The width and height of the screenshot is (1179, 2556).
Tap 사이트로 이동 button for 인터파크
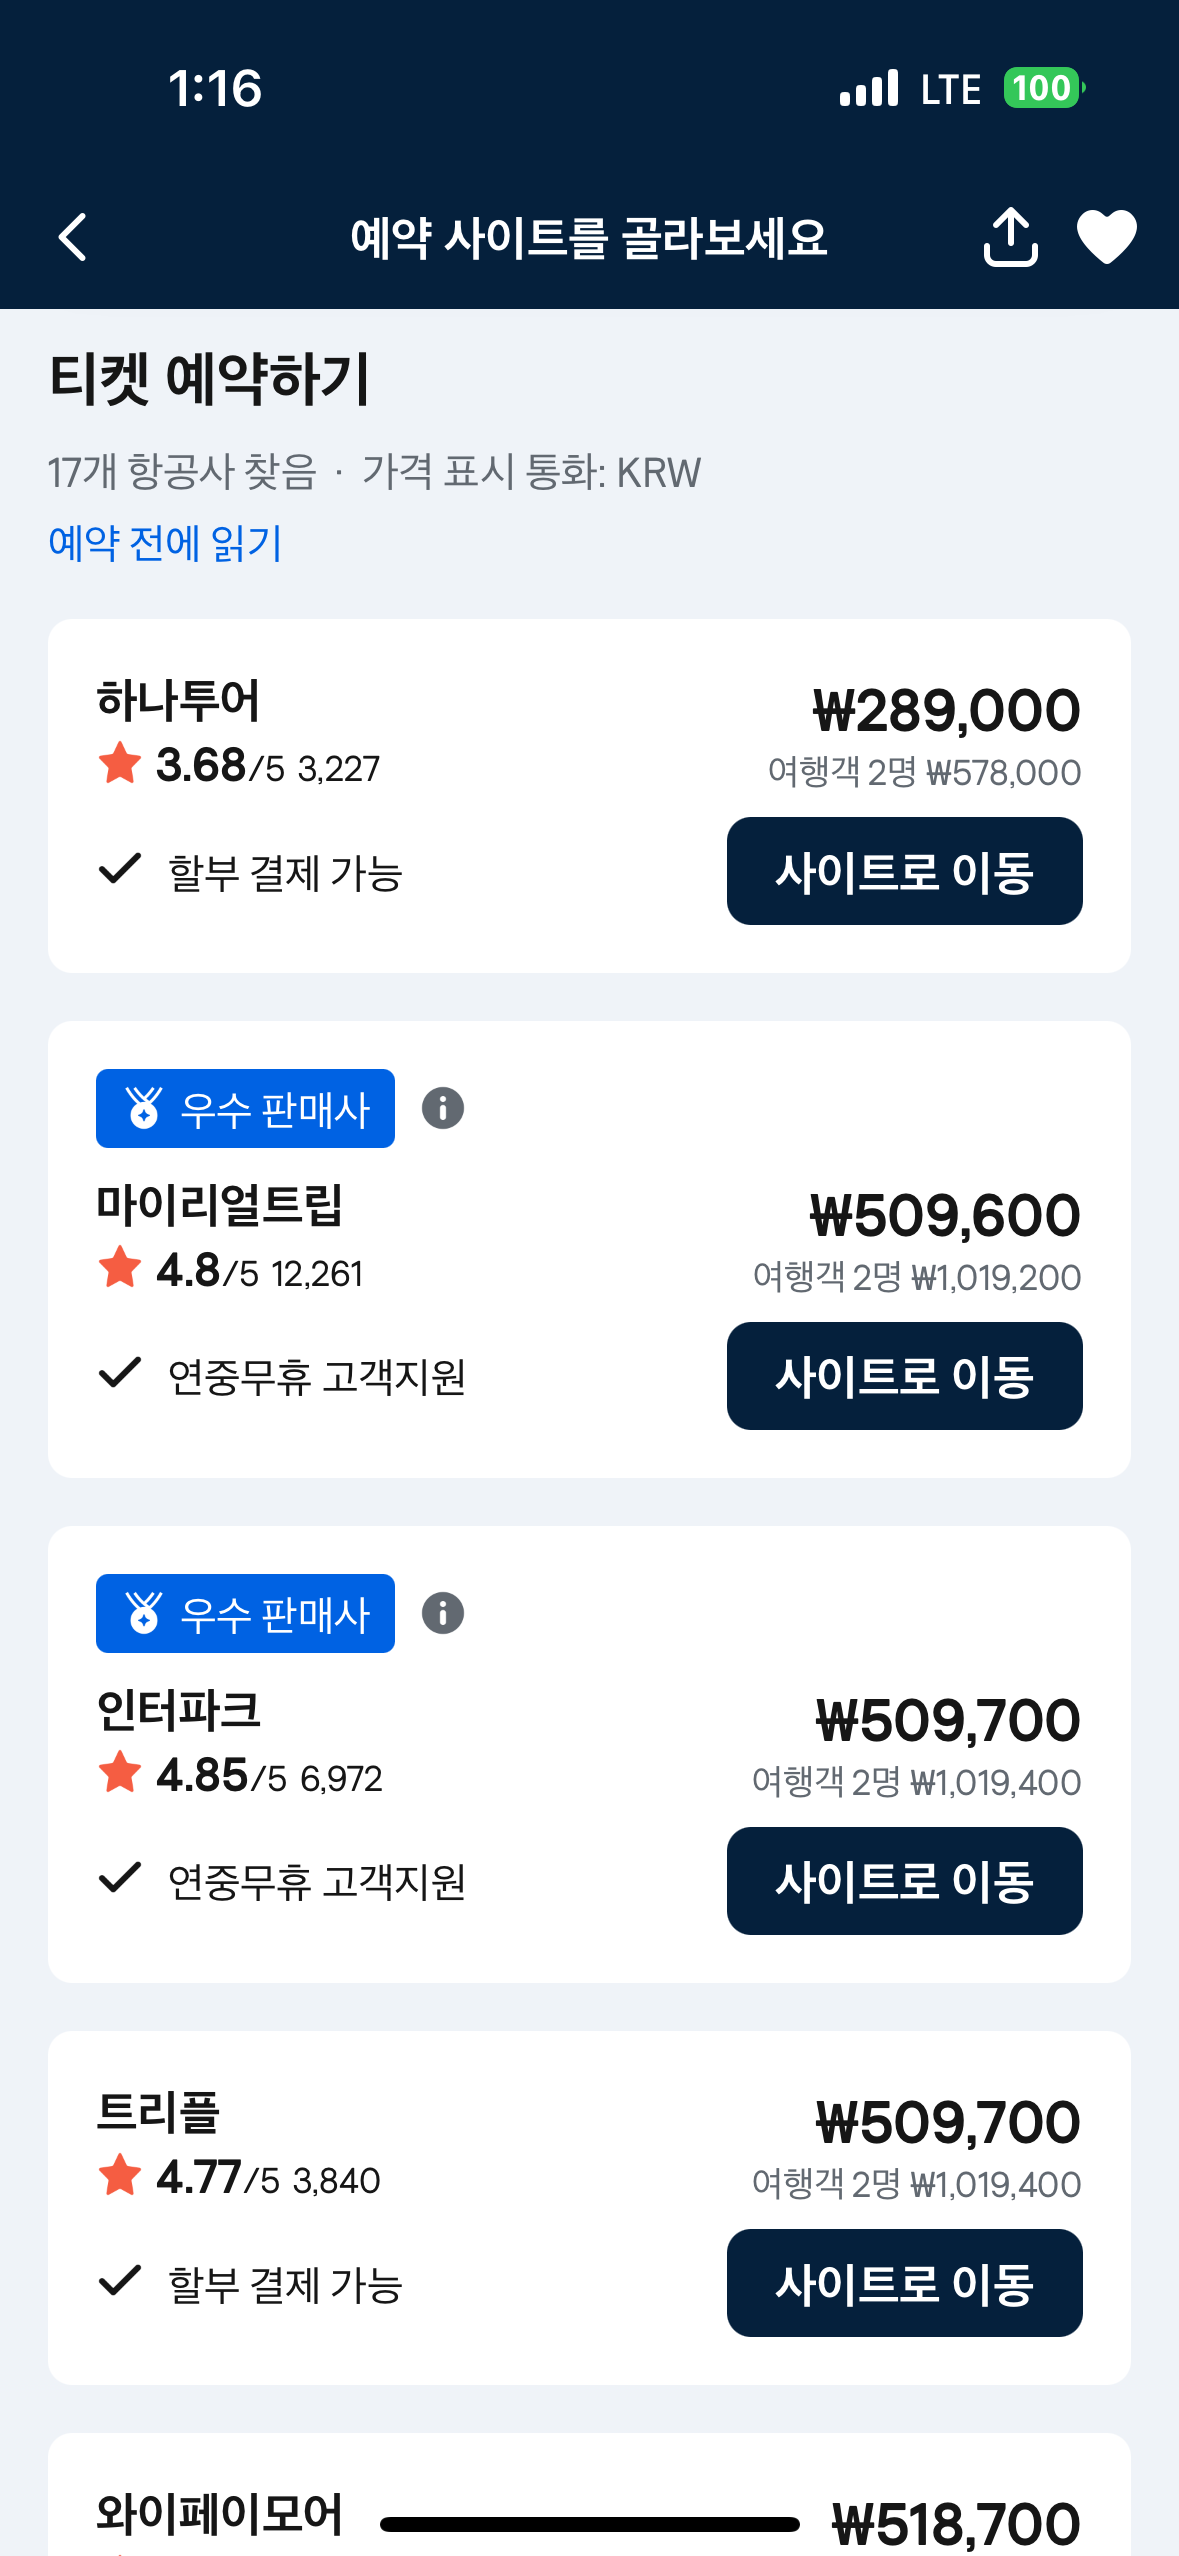(x=904, y=1881)
